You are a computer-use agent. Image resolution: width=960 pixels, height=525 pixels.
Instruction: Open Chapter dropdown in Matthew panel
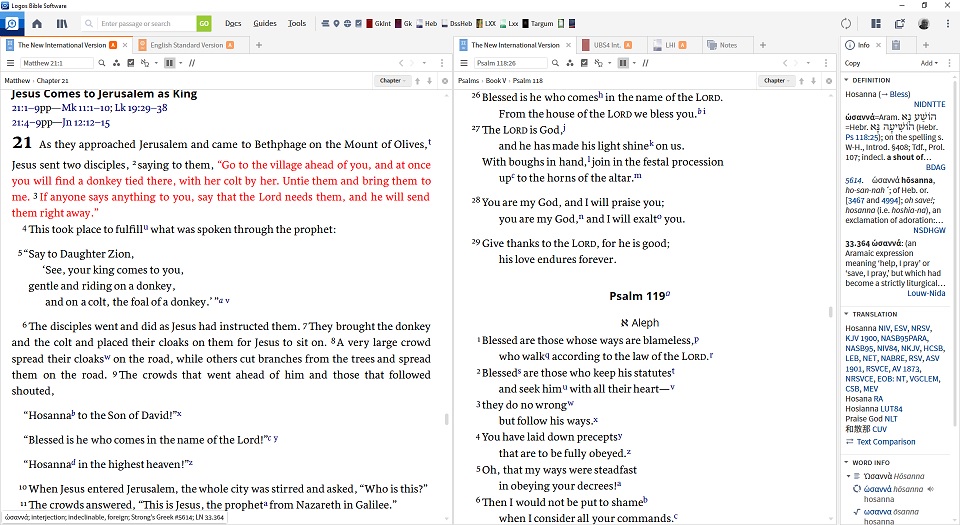393,80
